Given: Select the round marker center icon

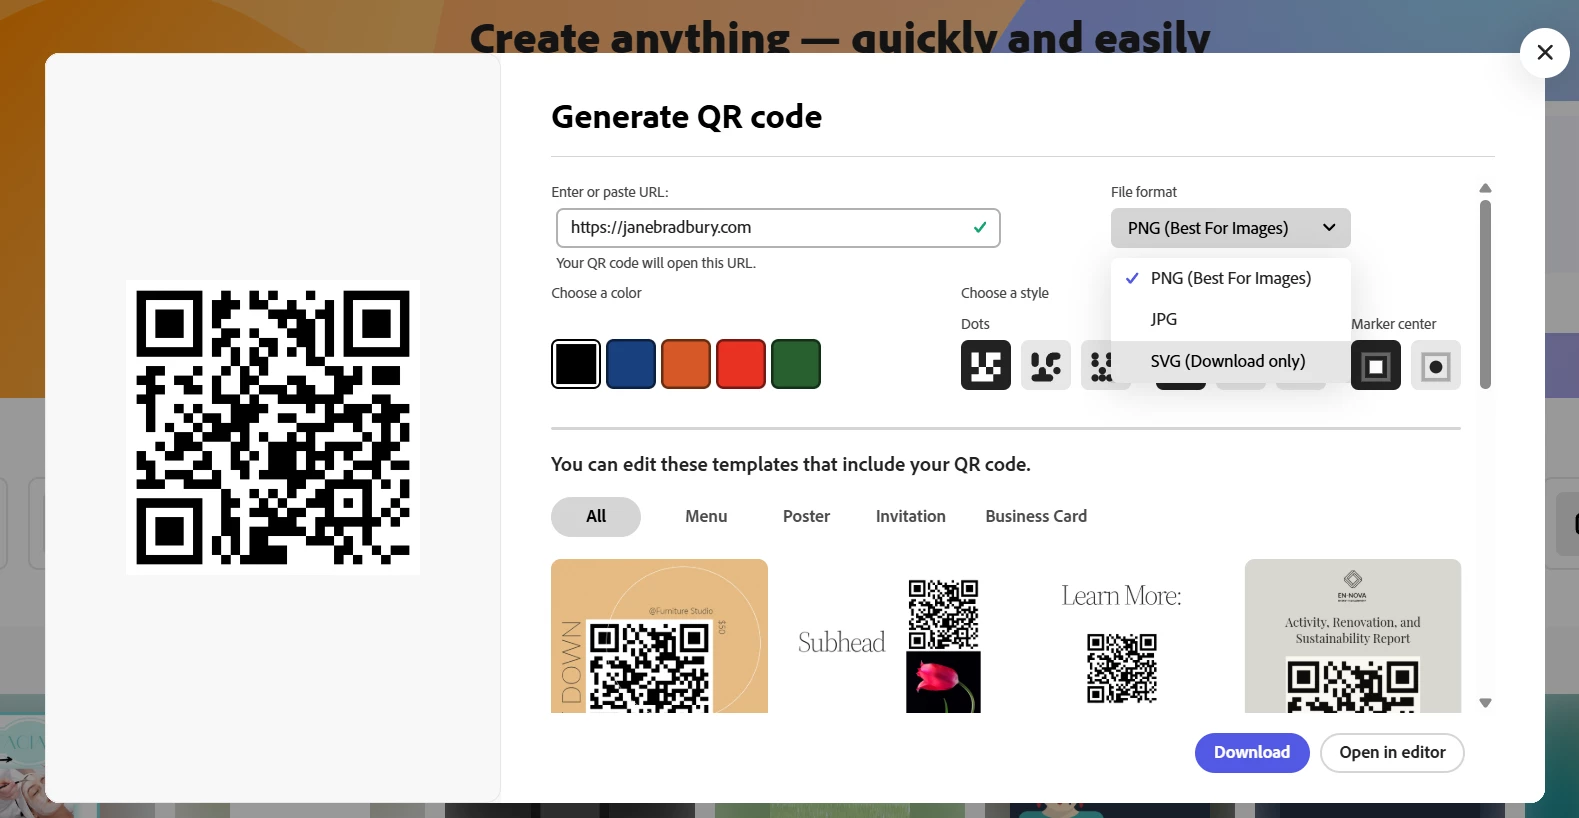Looking at the screenshot, I should click(x=1436, y=365).
